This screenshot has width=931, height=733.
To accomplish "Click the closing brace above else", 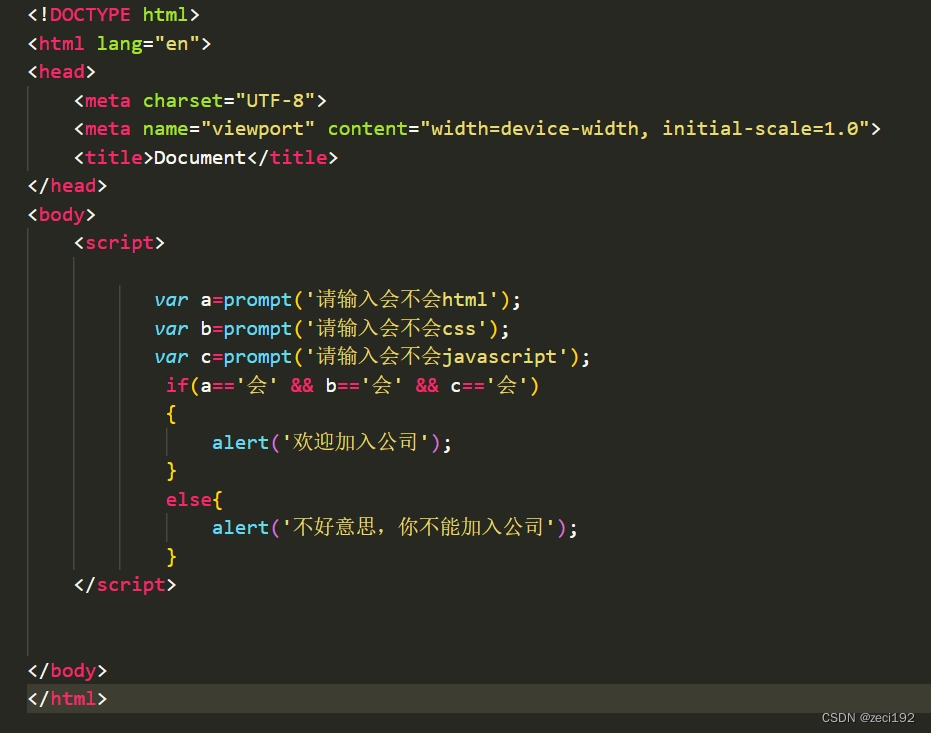I will (171, 471).
